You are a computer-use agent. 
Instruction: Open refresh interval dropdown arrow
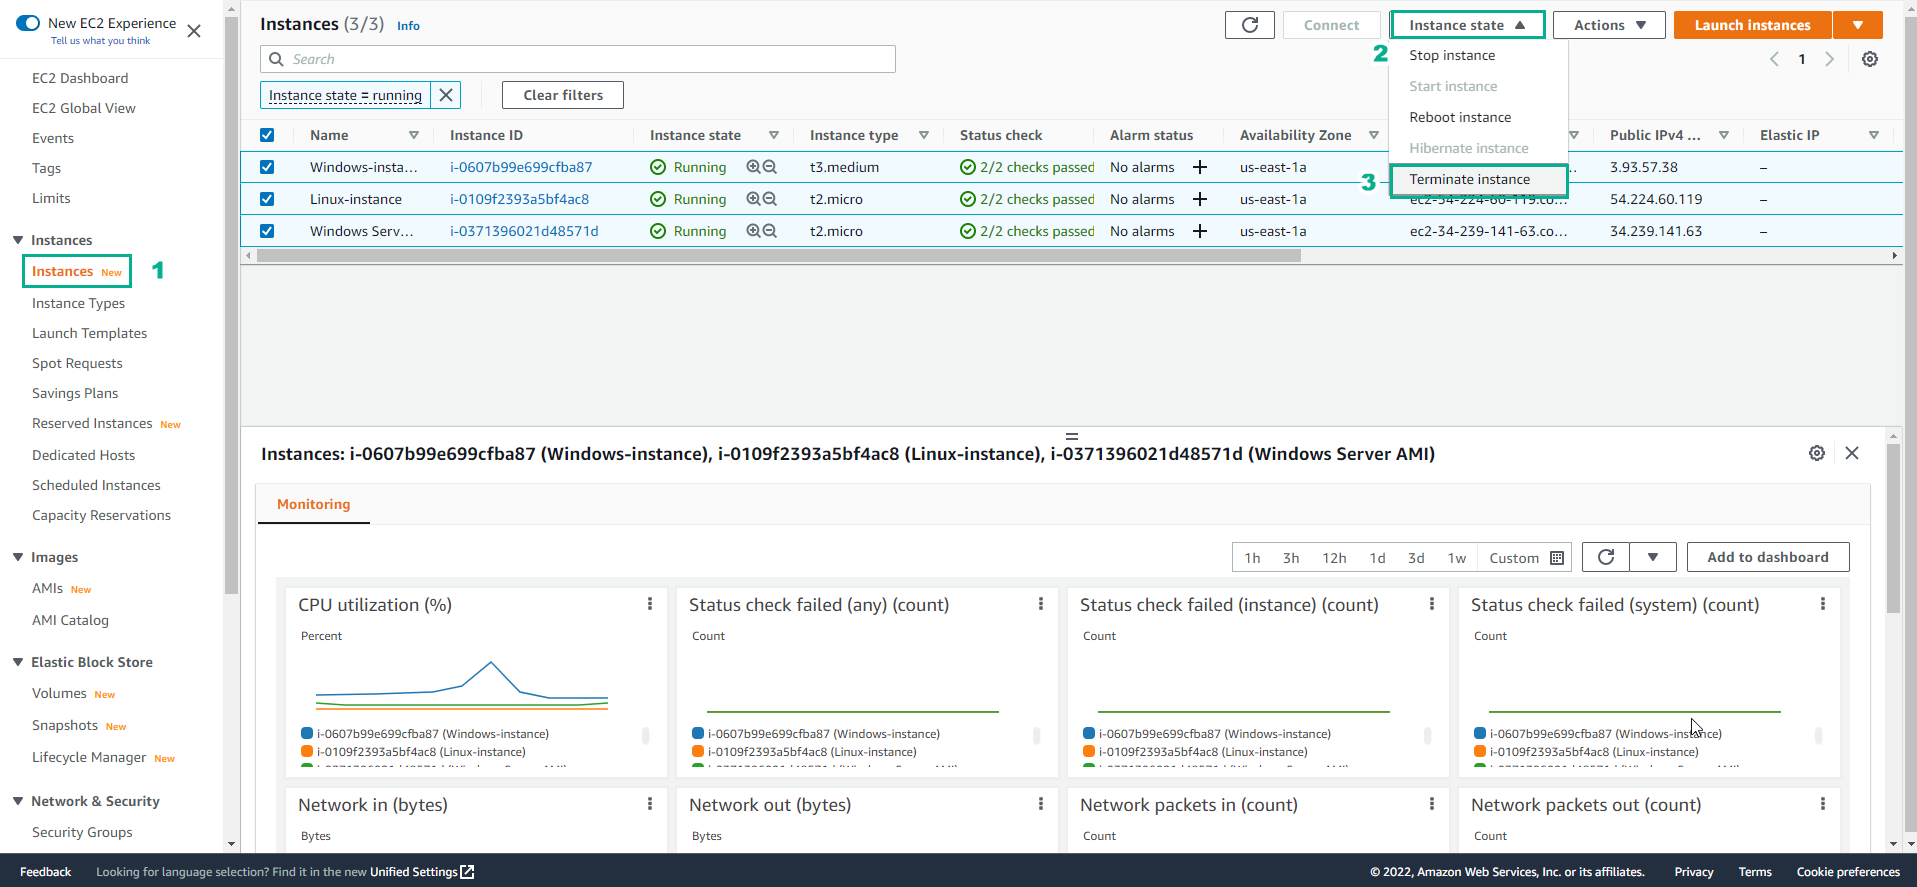coord(1653,557)
